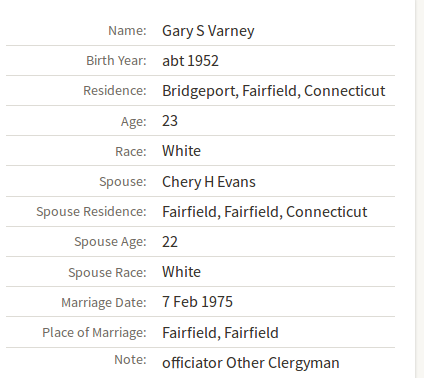Click the Name field label
Screen dimensions: 424x378
pos(127,31)
